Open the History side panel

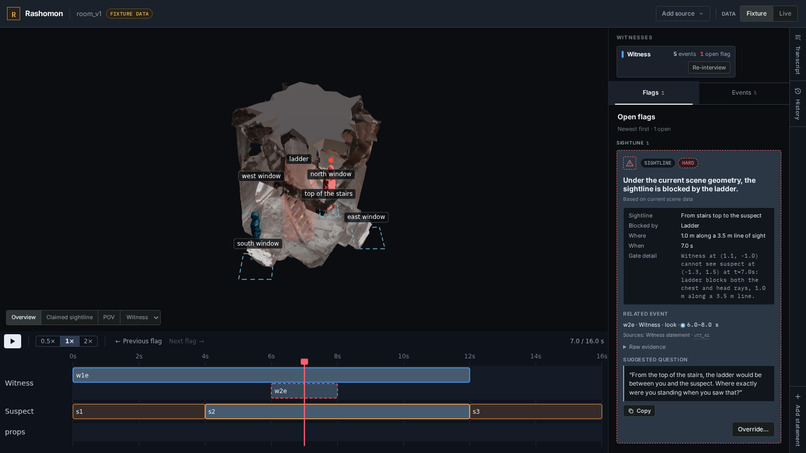798,104
